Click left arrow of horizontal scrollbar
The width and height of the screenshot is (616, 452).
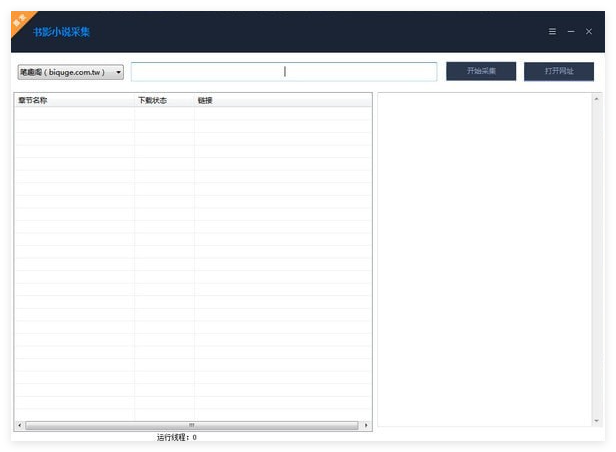[19, 425]
